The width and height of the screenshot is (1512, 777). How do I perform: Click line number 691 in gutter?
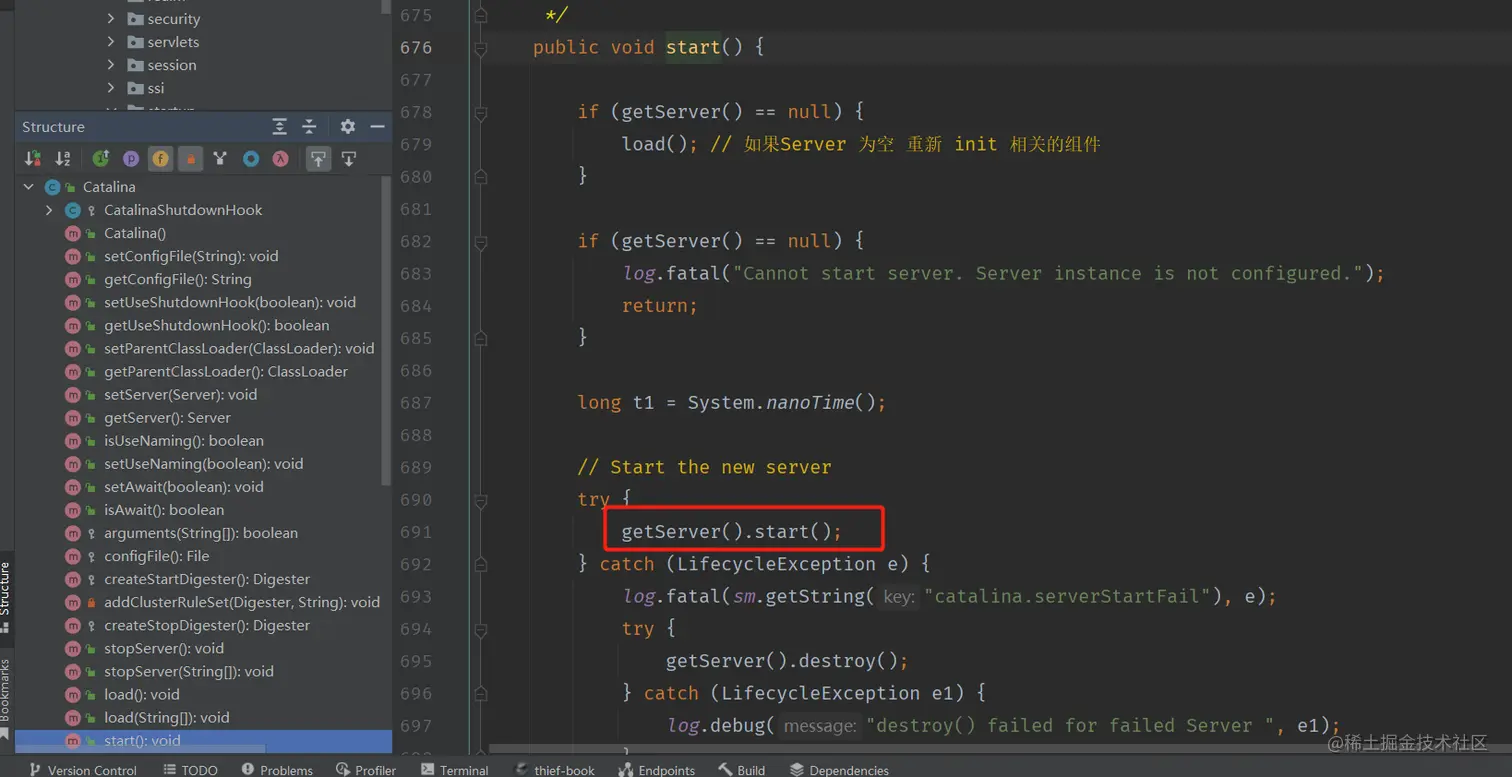pyautogui.click(x=416, y=532)
